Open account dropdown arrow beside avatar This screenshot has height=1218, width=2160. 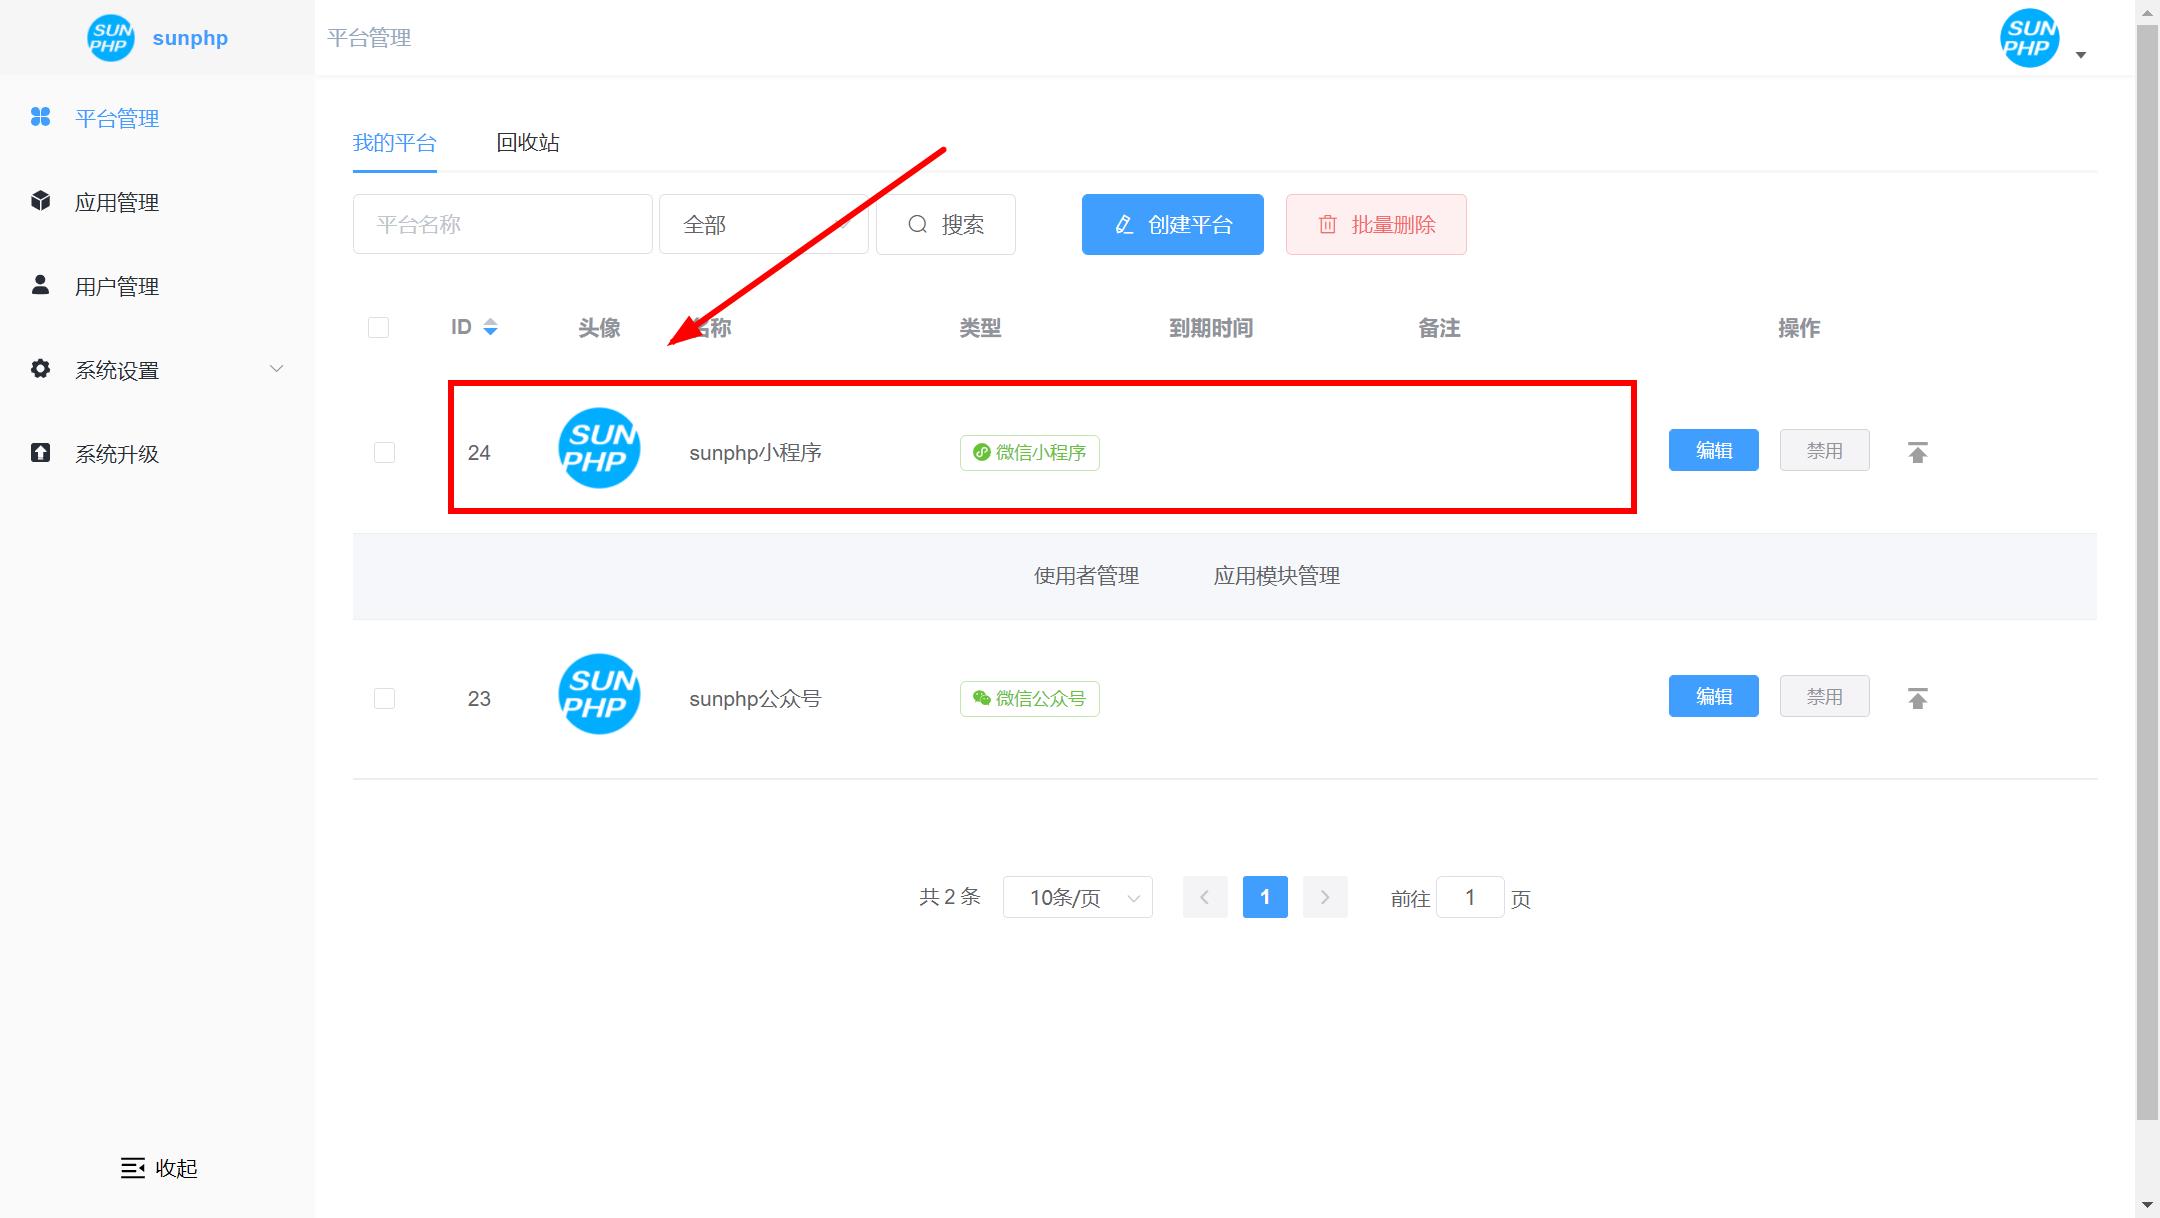click(2081, 55)
